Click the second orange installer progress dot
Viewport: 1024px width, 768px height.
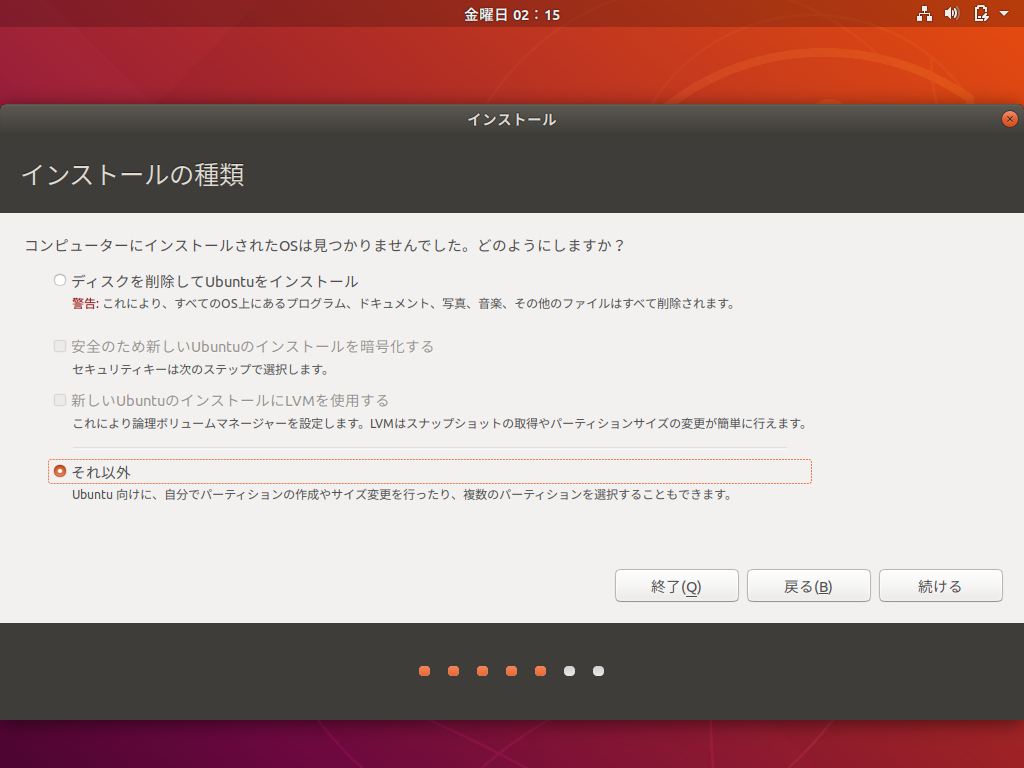click(x=454, y=671)
